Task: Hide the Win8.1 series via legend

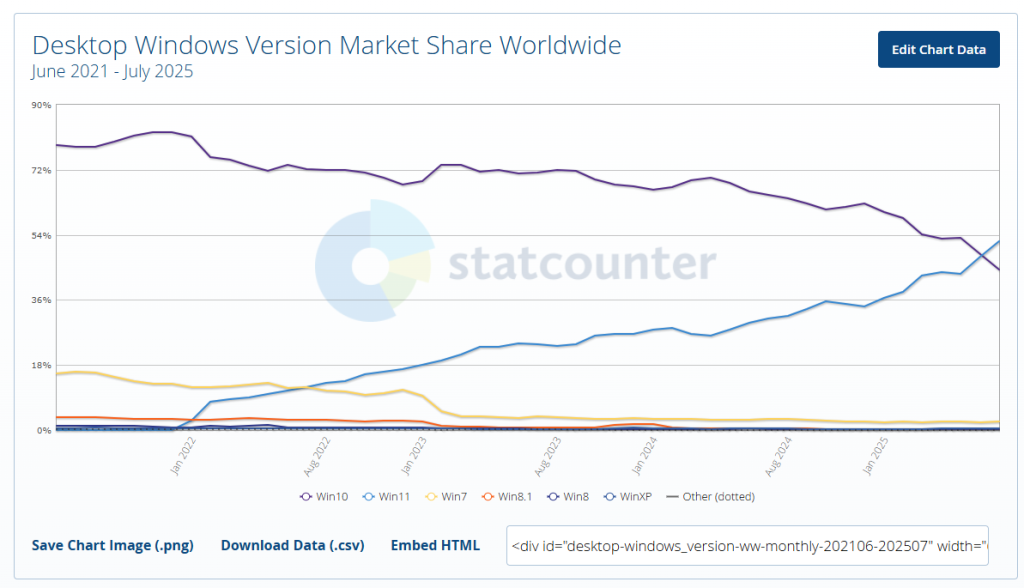Action: pyautogui.click(x=507, y=497)
